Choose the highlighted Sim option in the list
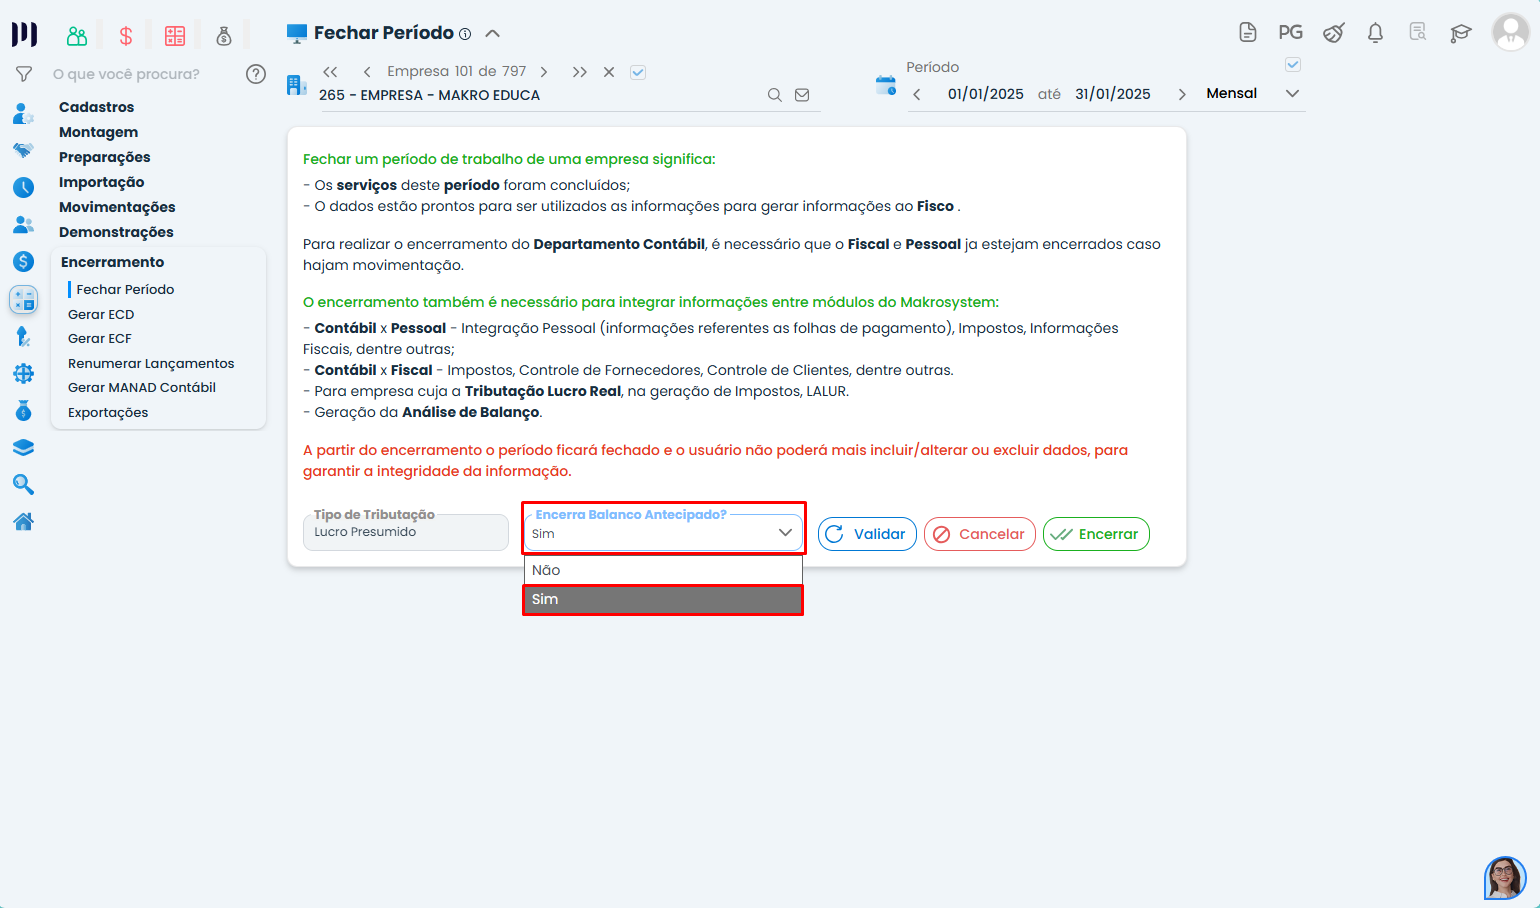This screenshot has width=1540, height=908. pos(663,599)
